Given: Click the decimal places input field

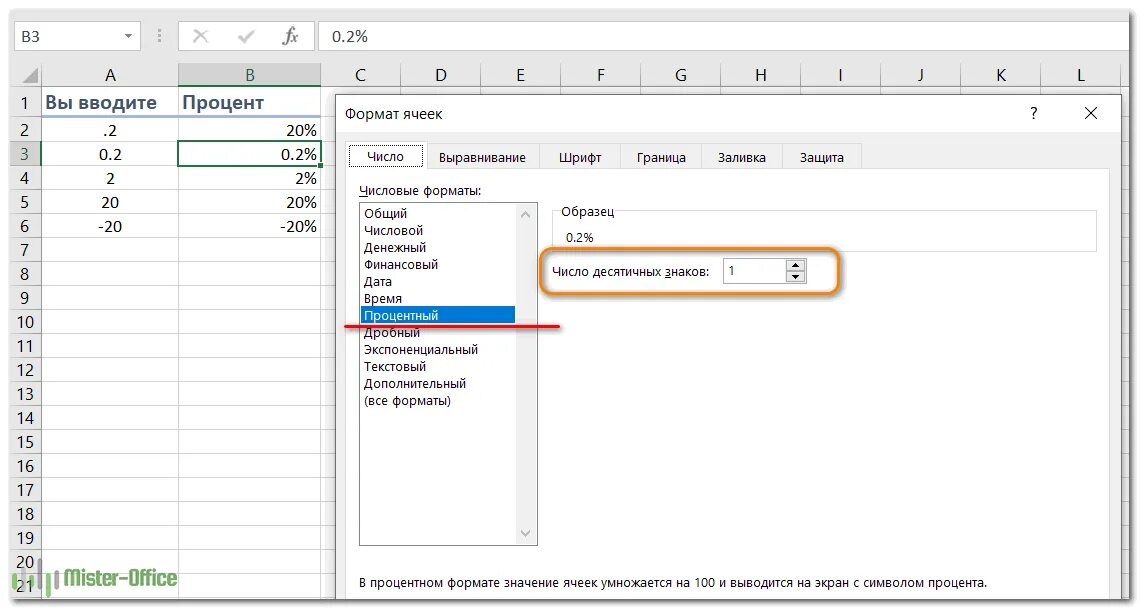Looking at the screenshot, I should [755, 271].
